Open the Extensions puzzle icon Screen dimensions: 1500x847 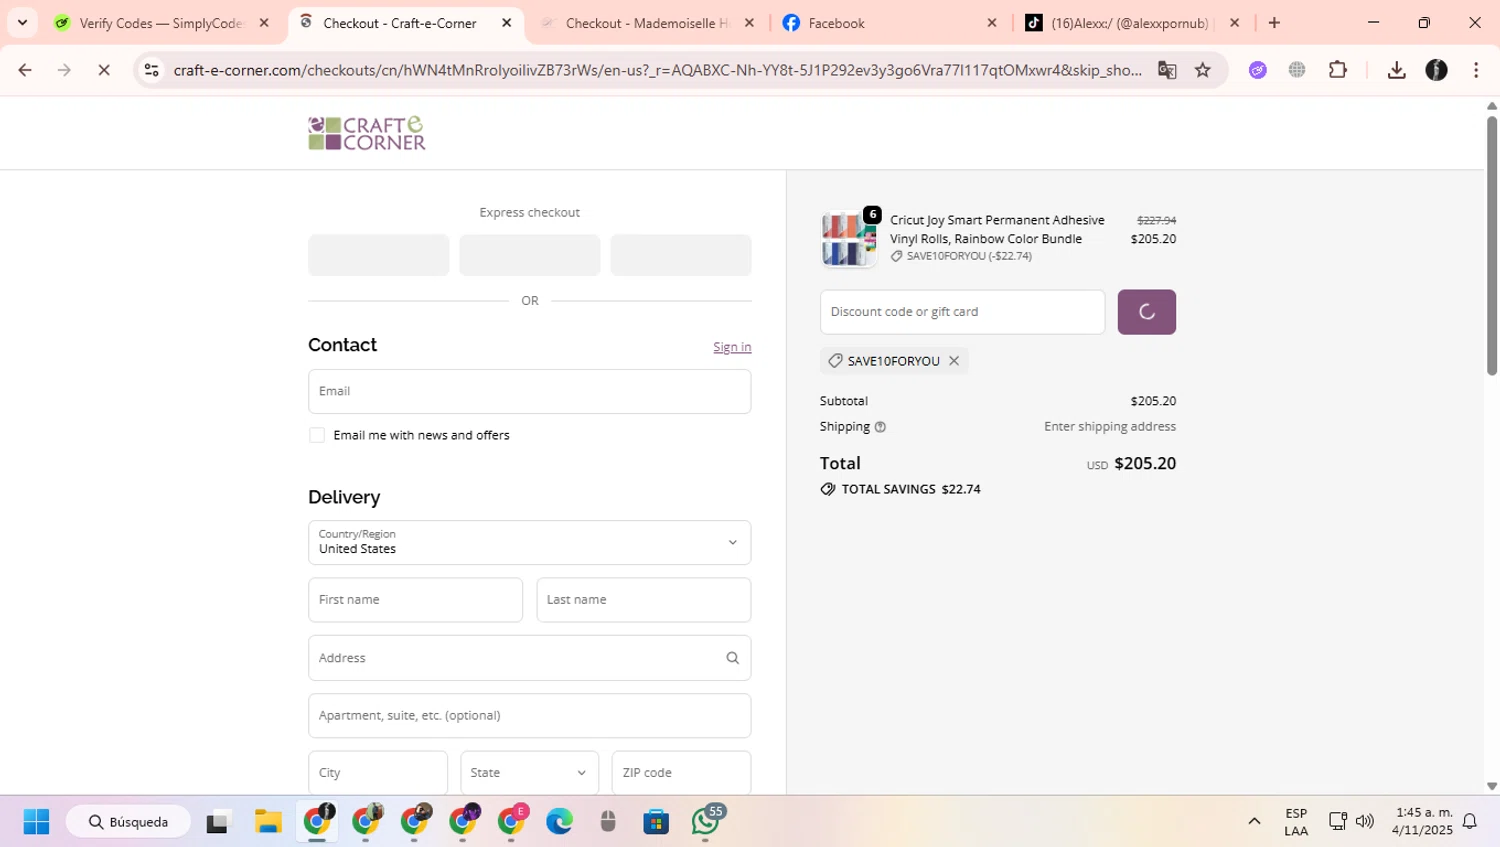click(1338, 70)
